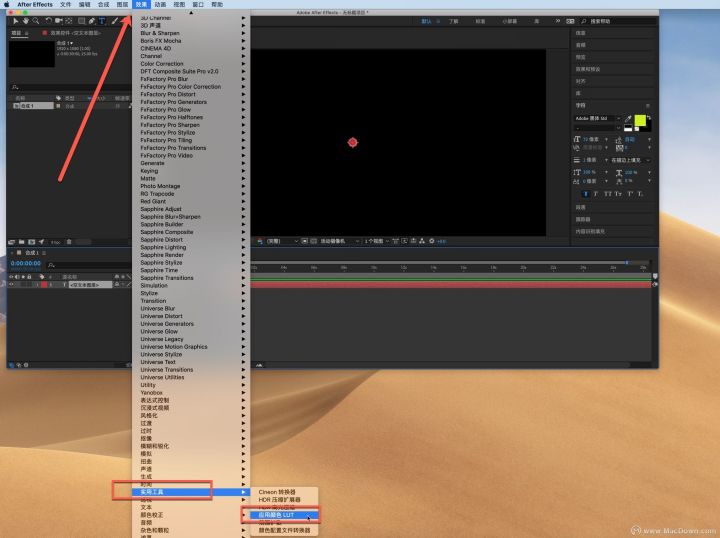Toggle Superscript in Character panel
This screenshot has width=720, height=538.
(630, 194)
